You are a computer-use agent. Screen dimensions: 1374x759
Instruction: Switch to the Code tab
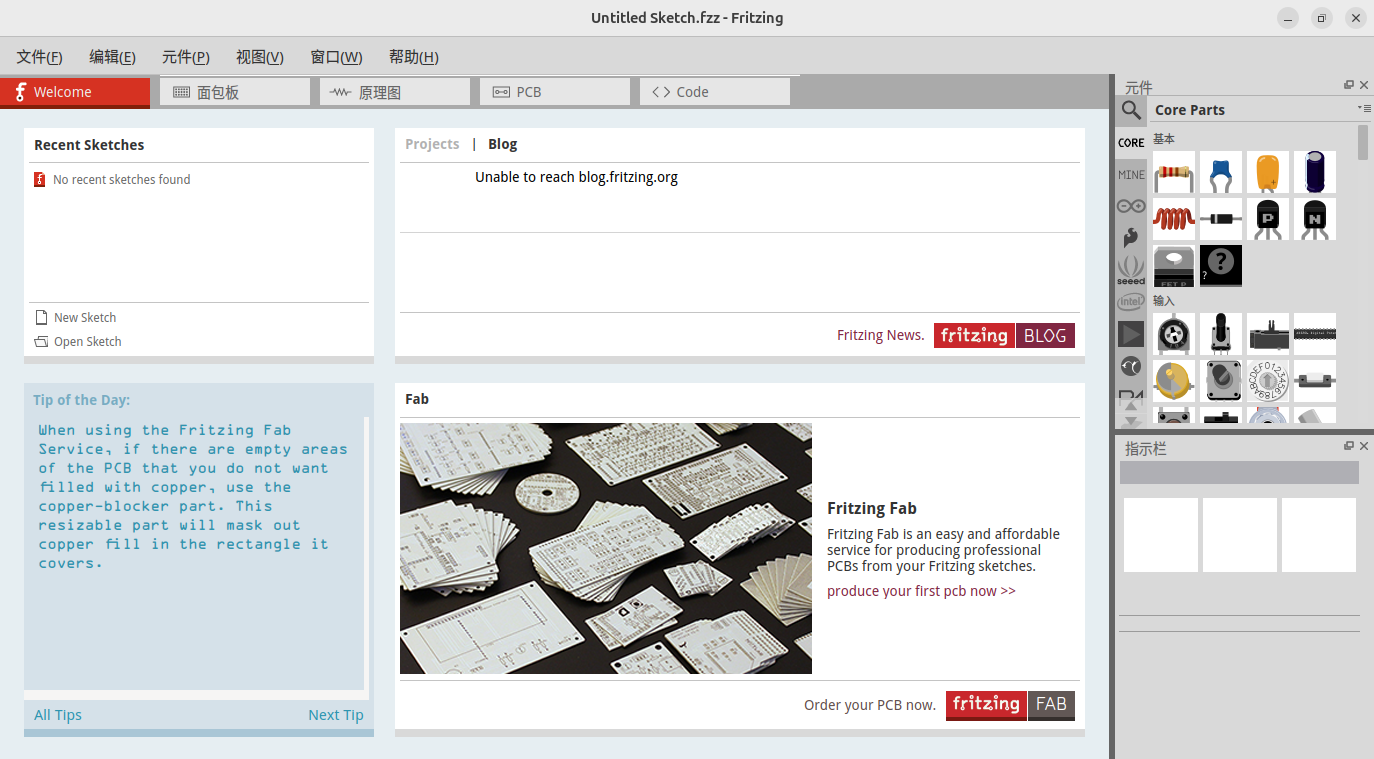[715, 92]
